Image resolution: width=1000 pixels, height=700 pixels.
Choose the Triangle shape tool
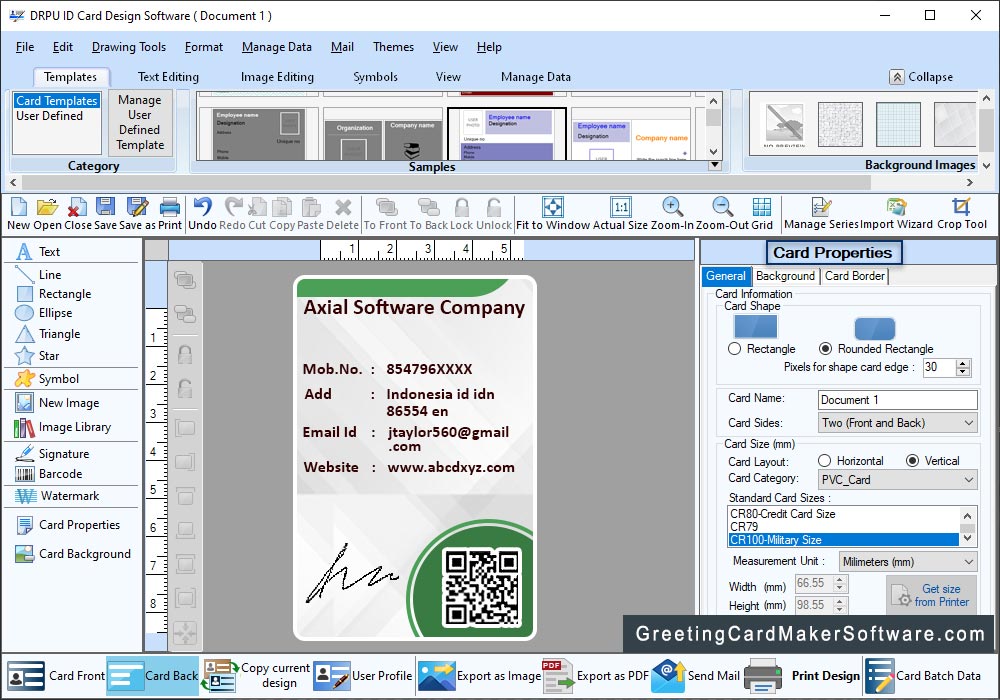pos(48,334)
